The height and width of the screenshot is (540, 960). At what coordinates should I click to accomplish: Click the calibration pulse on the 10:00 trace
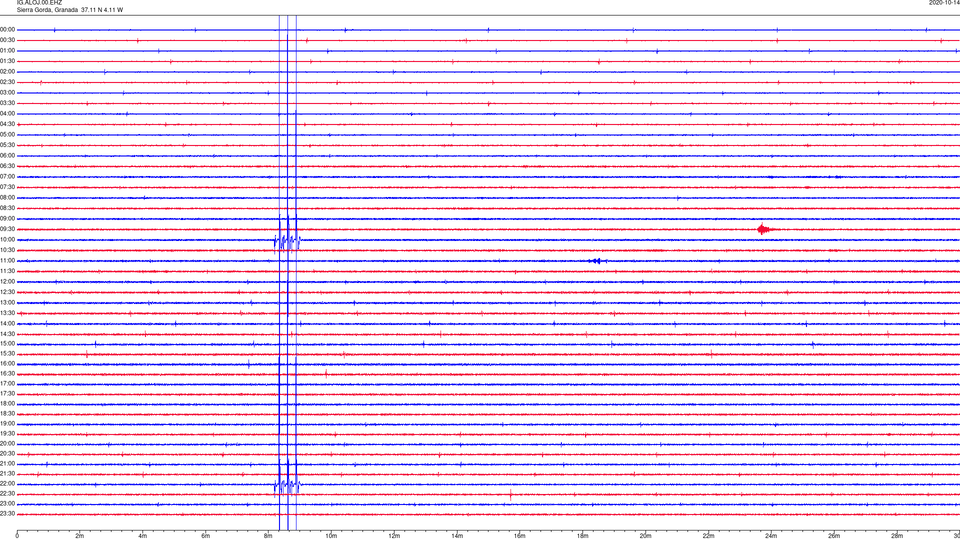287,241
